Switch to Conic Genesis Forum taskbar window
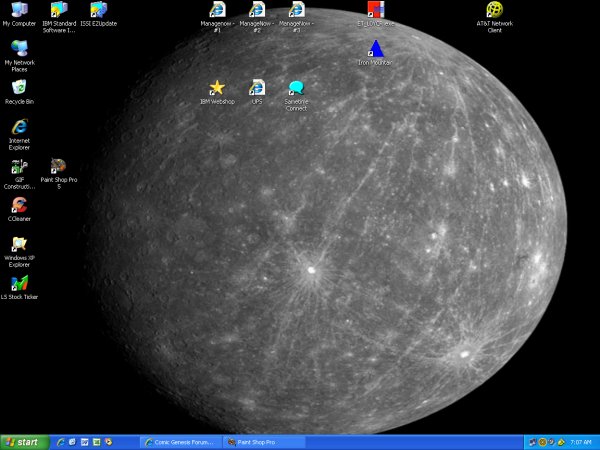The width and height of the screenshot is (600, 450). tap(181, 442)
